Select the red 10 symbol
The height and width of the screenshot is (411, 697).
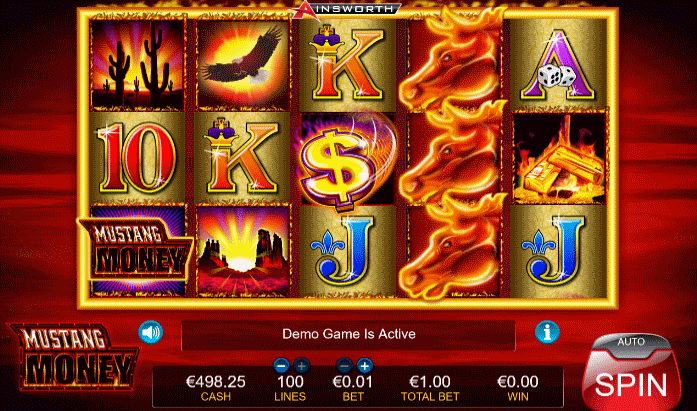pos(137,158)
